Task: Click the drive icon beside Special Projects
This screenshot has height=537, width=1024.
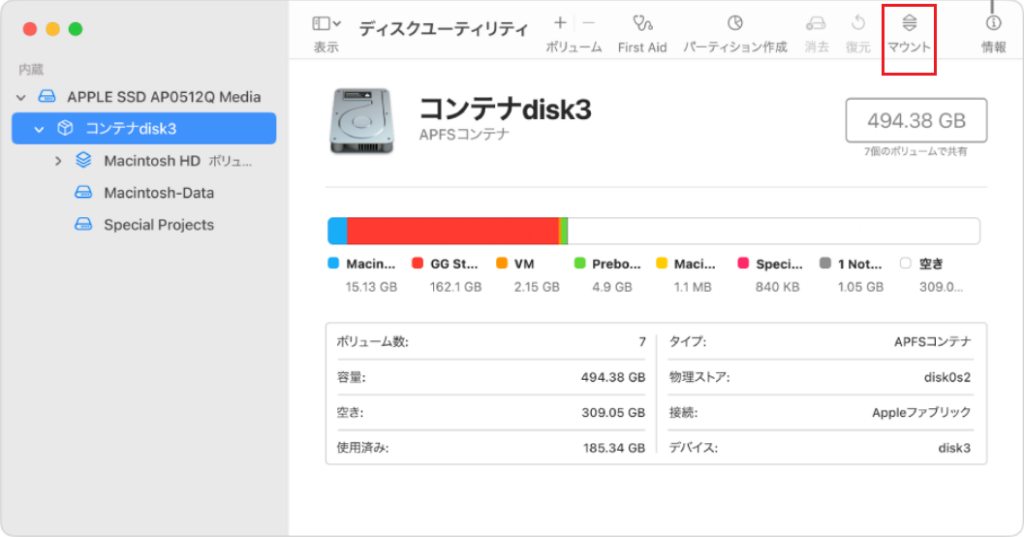Action: click(83, 224)
